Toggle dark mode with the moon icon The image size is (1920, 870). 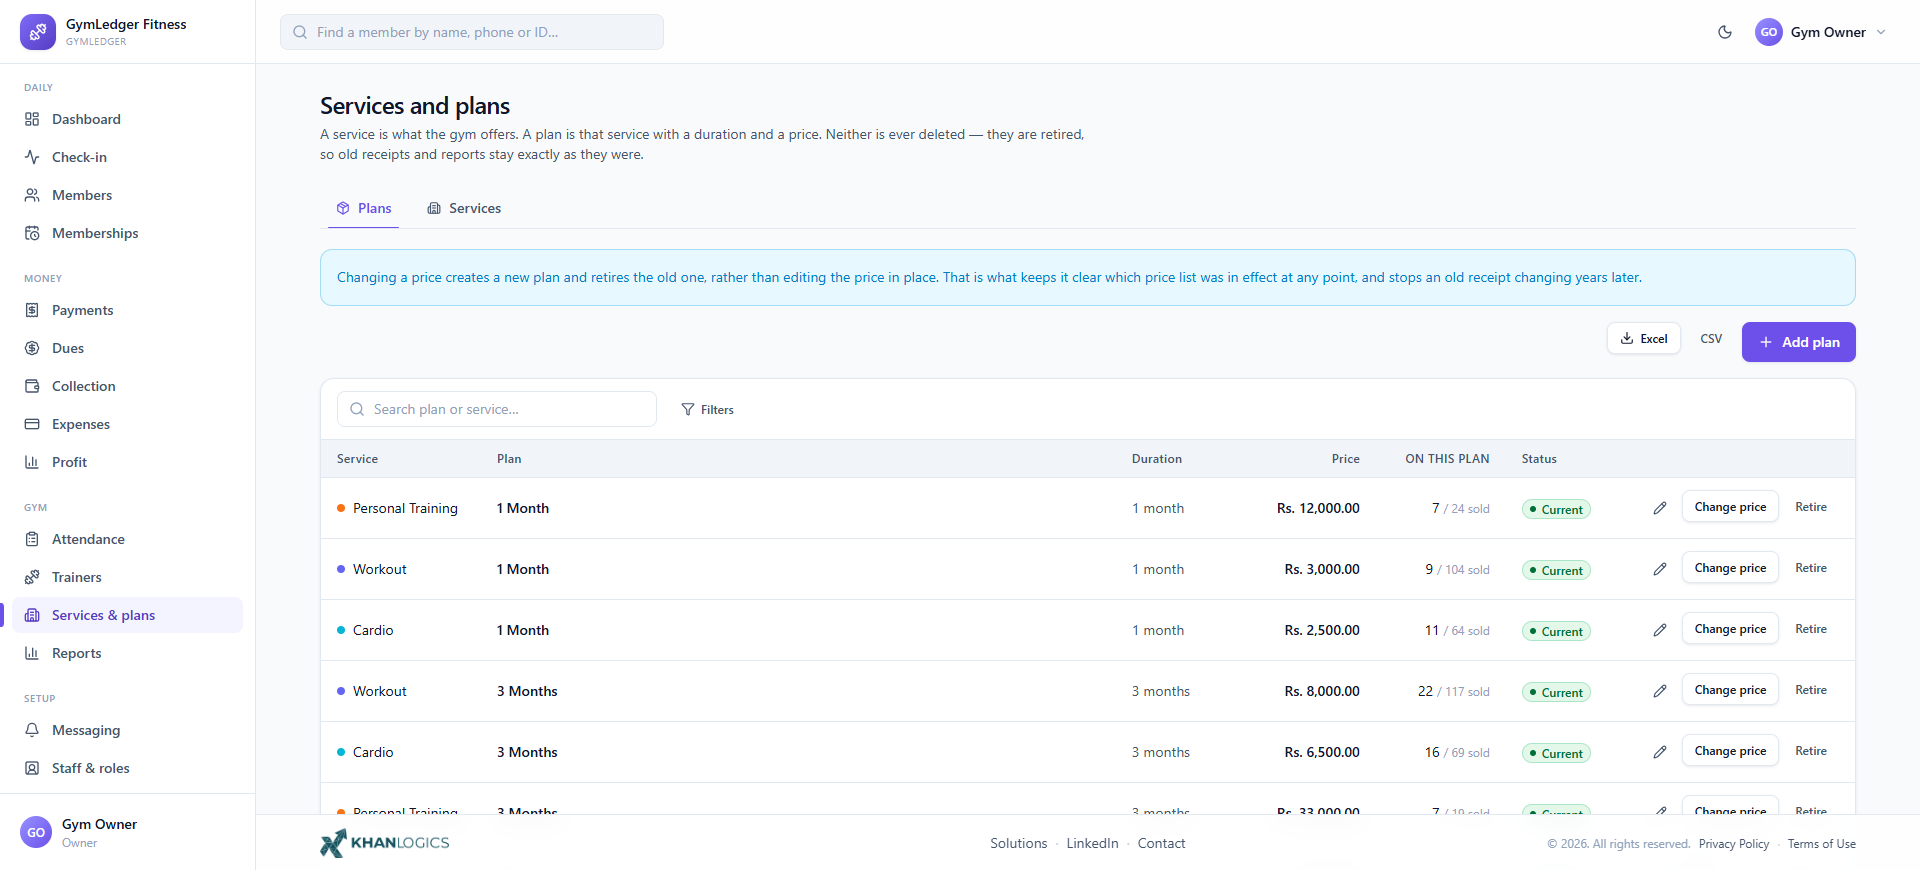click(1725, 32)
